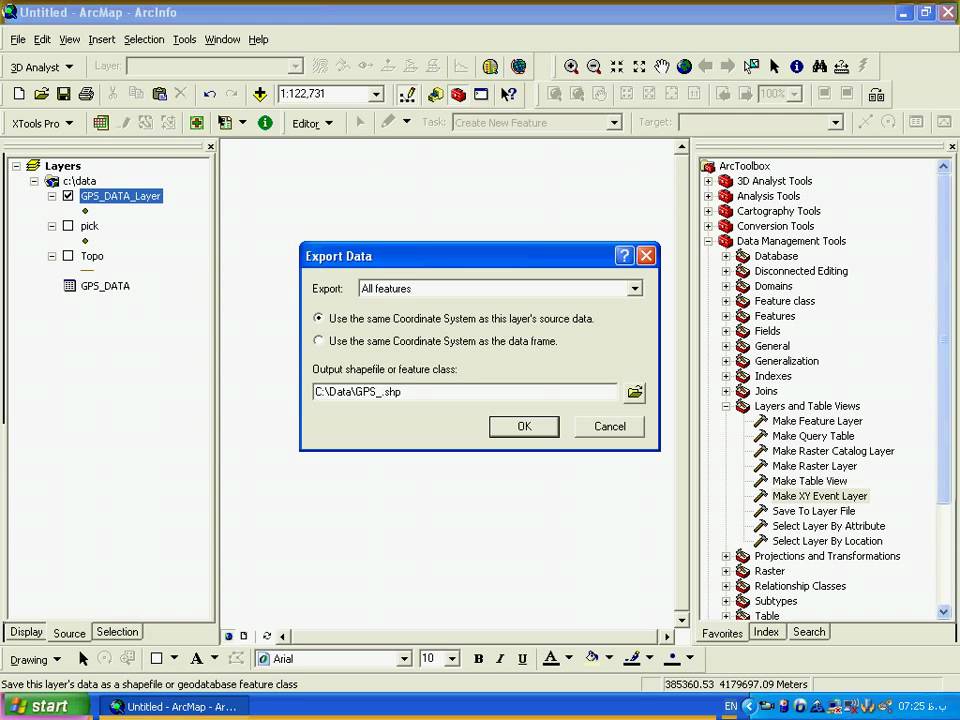Open the Editor Toolbar icon

tap(407, 94)
